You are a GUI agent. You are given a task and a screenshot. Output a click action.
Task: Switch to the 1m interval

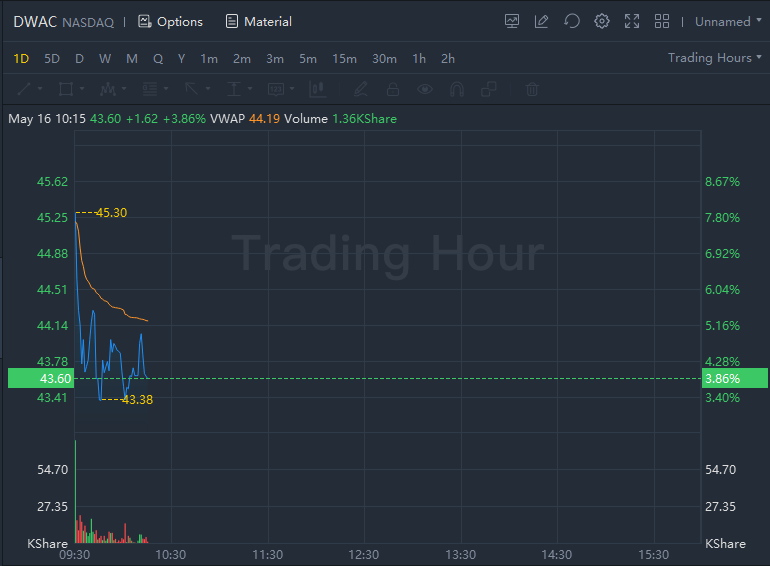click(x=209, y=59)
